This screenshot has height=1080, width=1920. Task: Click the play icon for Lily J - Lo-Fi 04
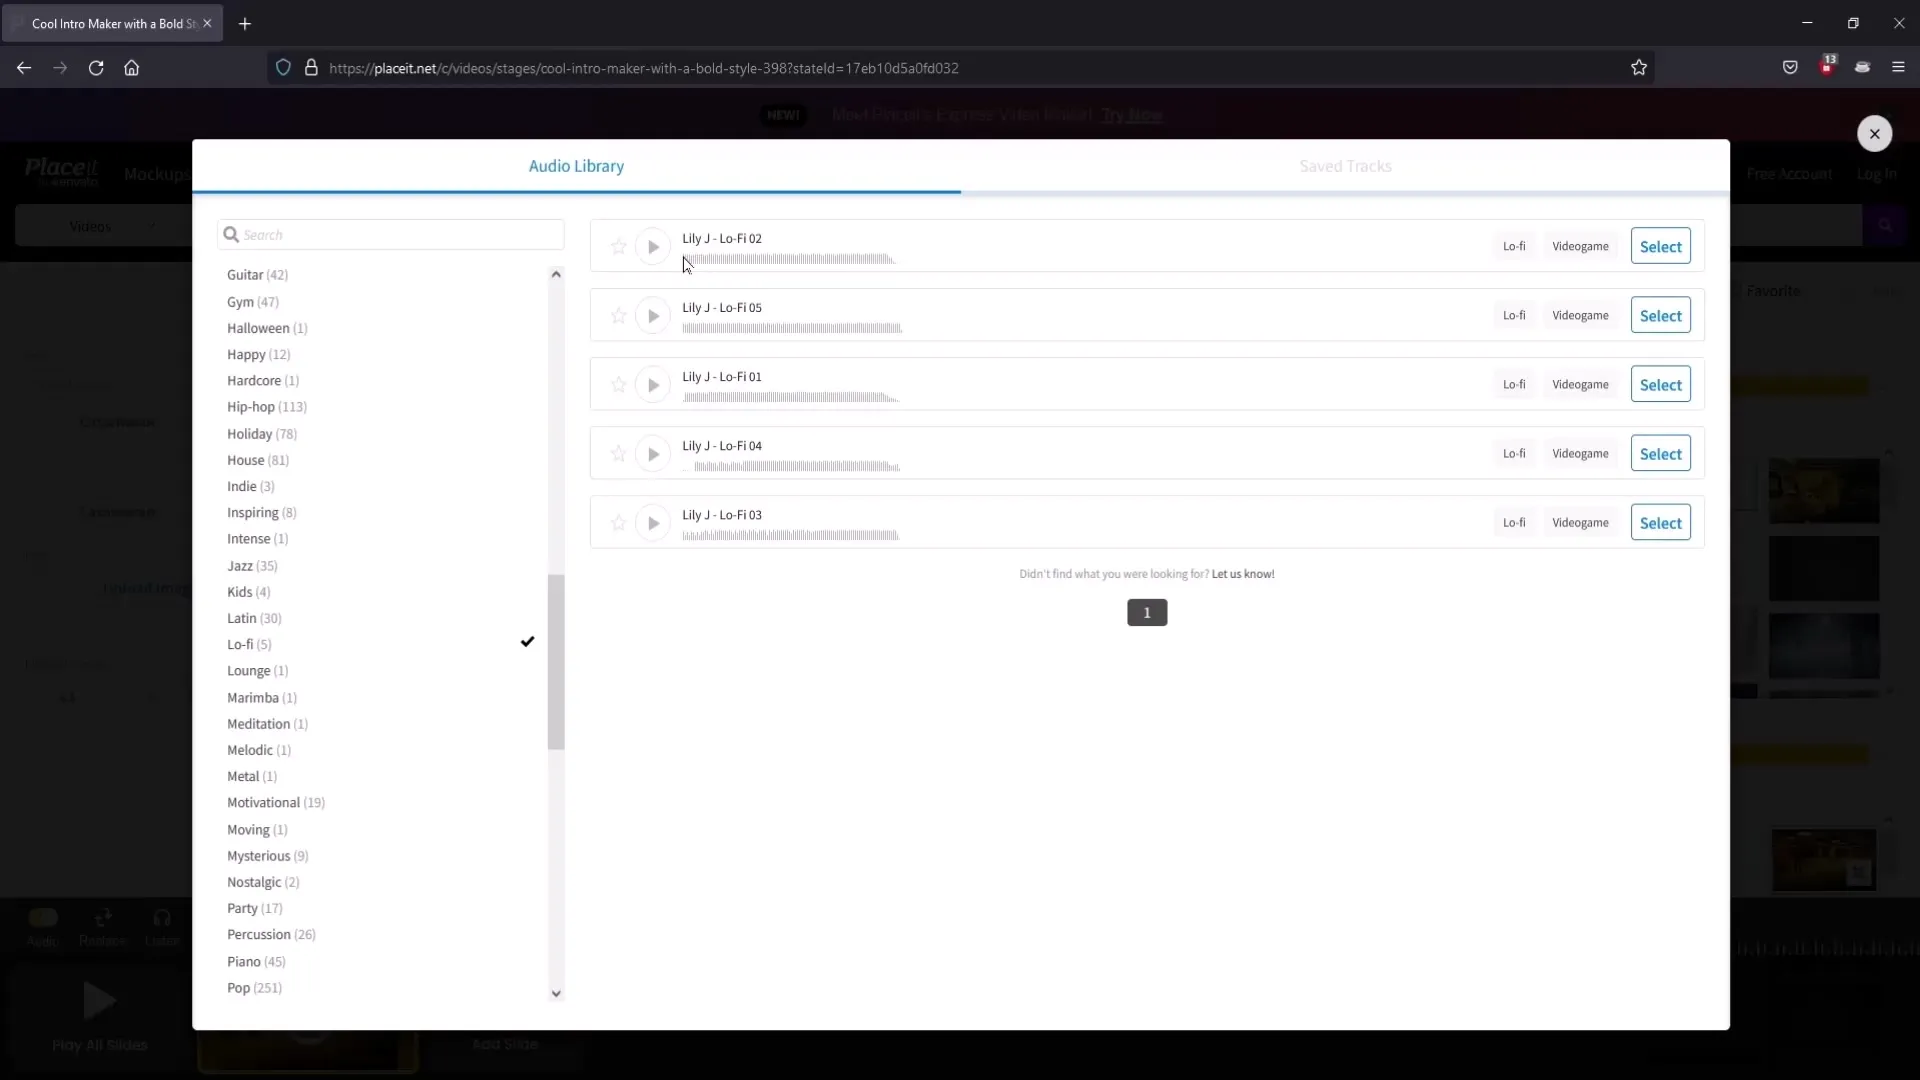tap(651, 452)
